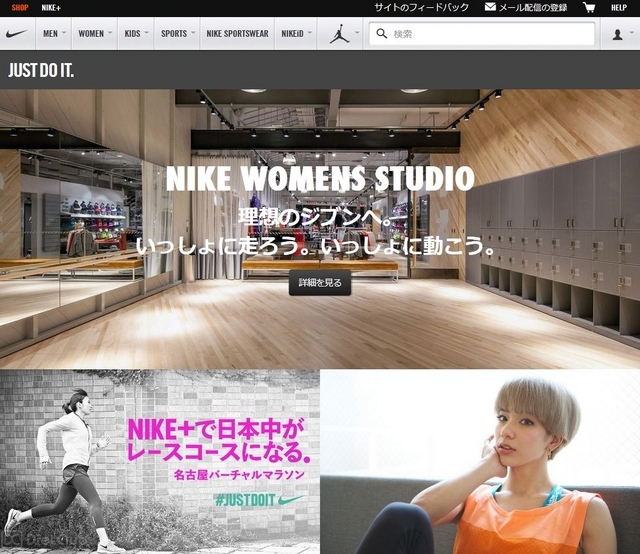640x554 pixels.
Task: Open the Jordan Jumpman brand icon
Action: point(338,34)
